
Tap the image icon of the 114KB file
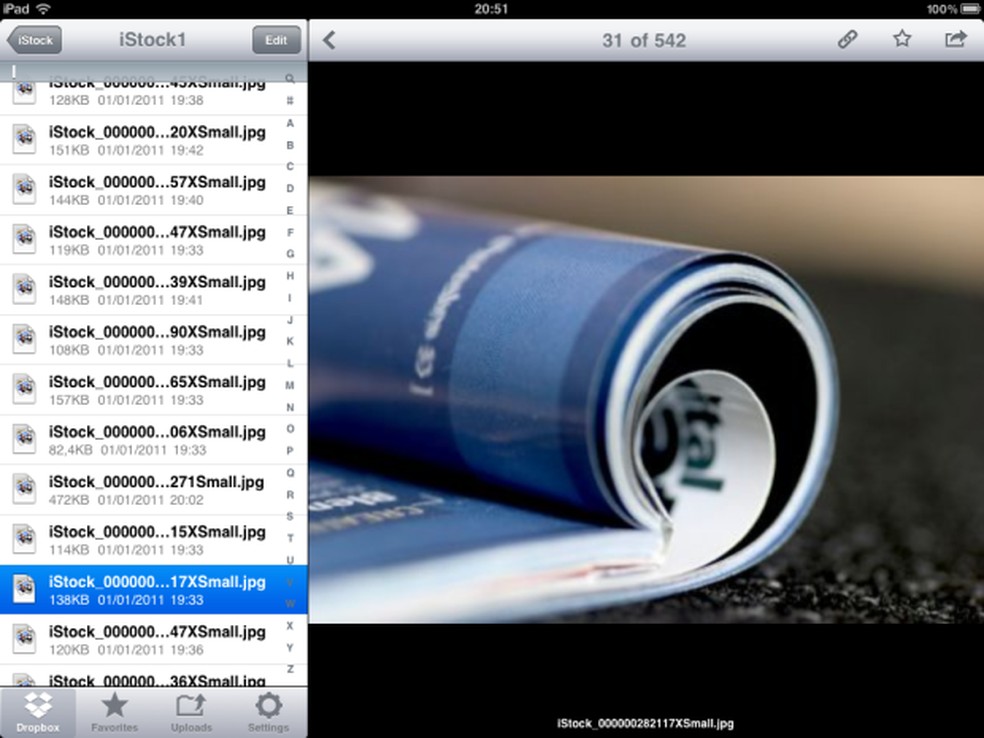tap(24, 539)
